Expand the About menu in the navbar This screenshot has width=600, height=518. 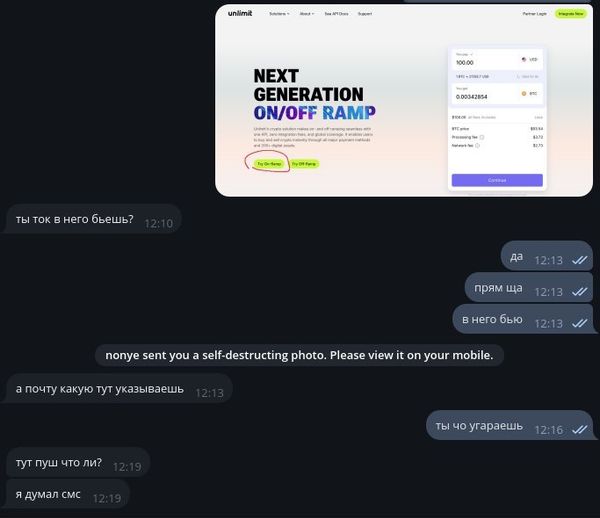(307, 14)
